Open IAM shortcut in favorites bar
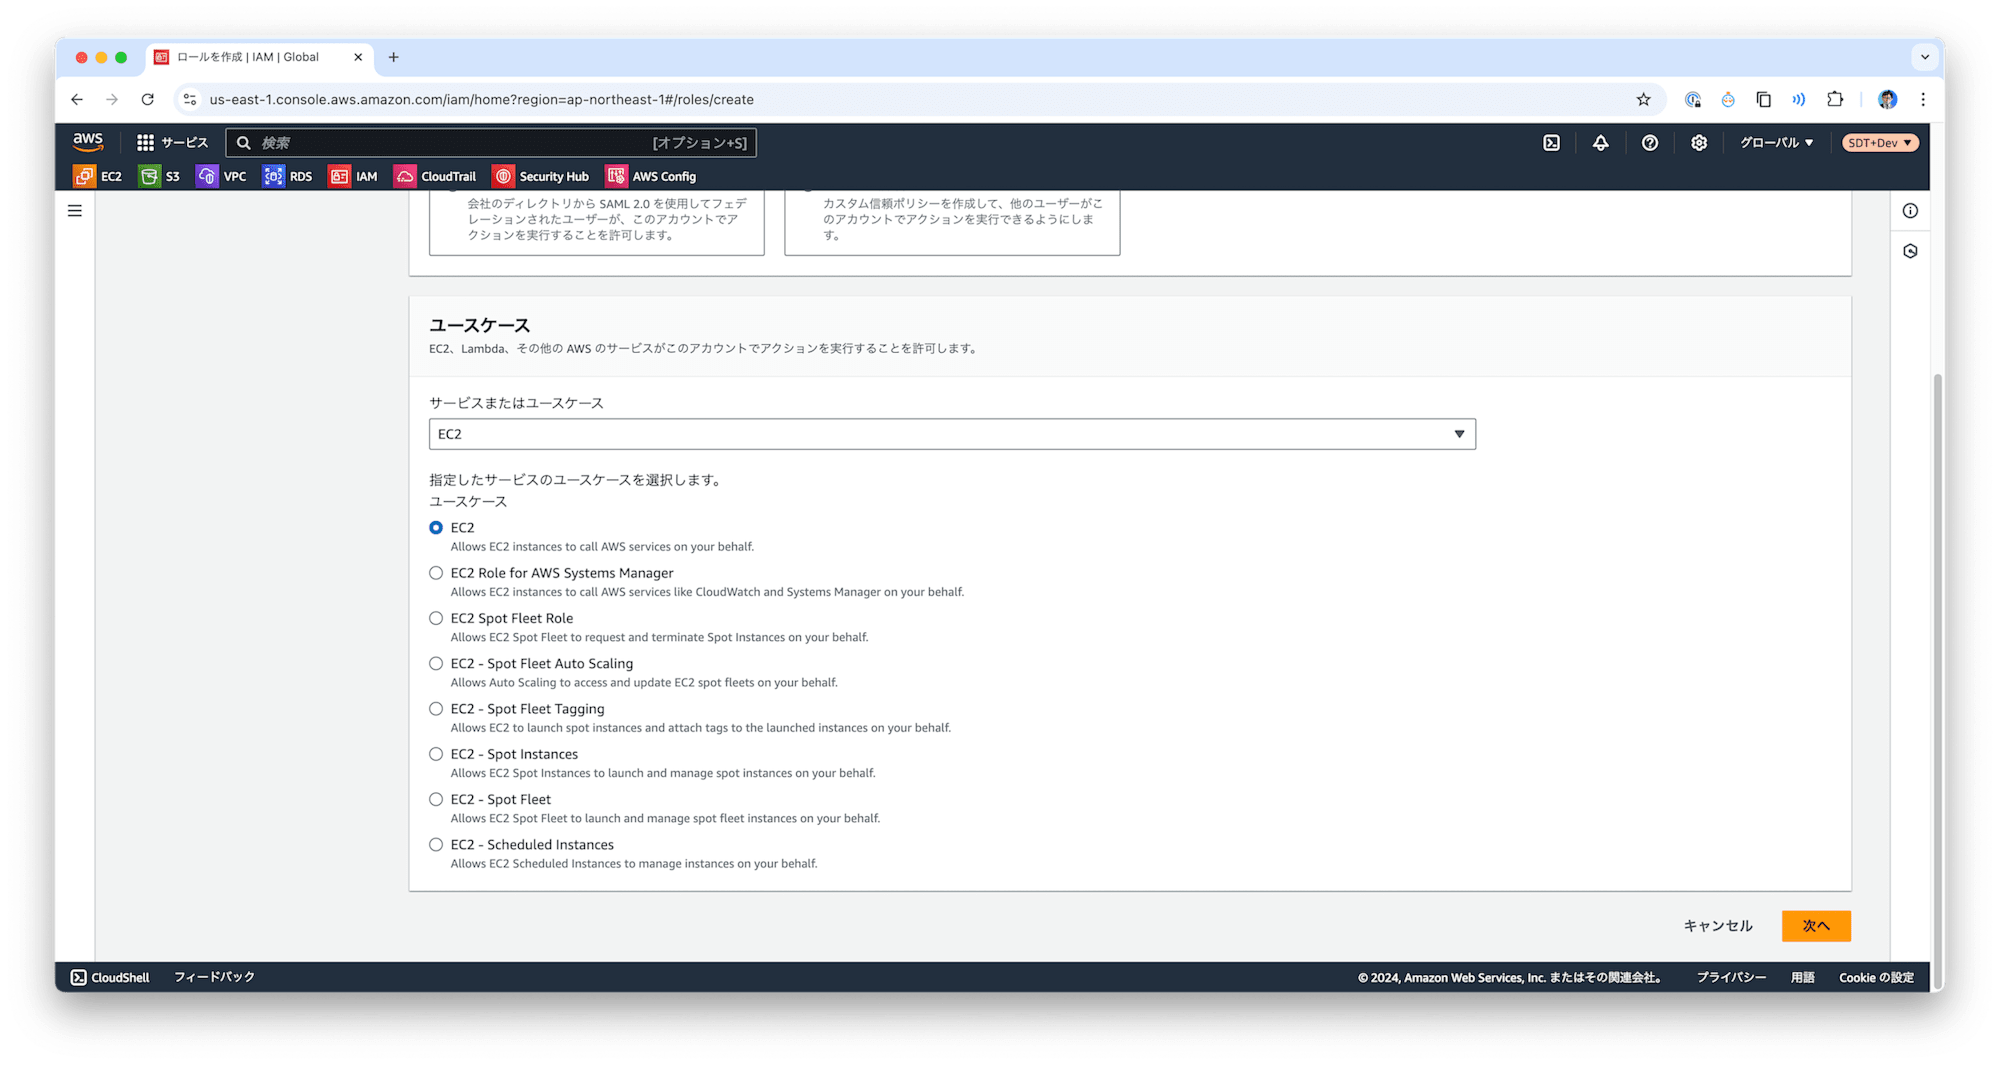The width and height of the screenshot is (2000, 1065). pos(354,176)
